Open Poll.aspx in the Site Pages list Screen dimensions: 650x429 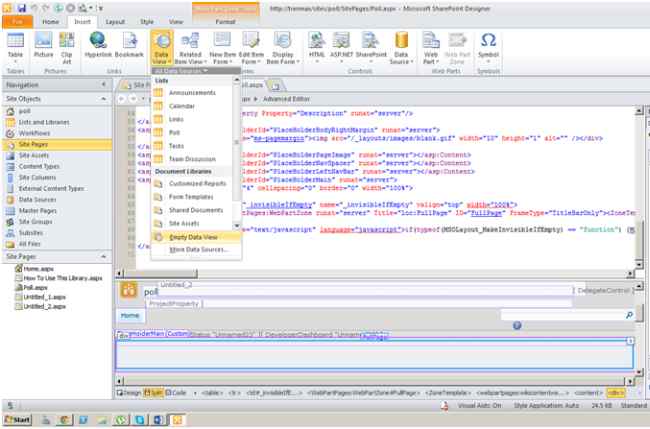(x=34, y=285)
